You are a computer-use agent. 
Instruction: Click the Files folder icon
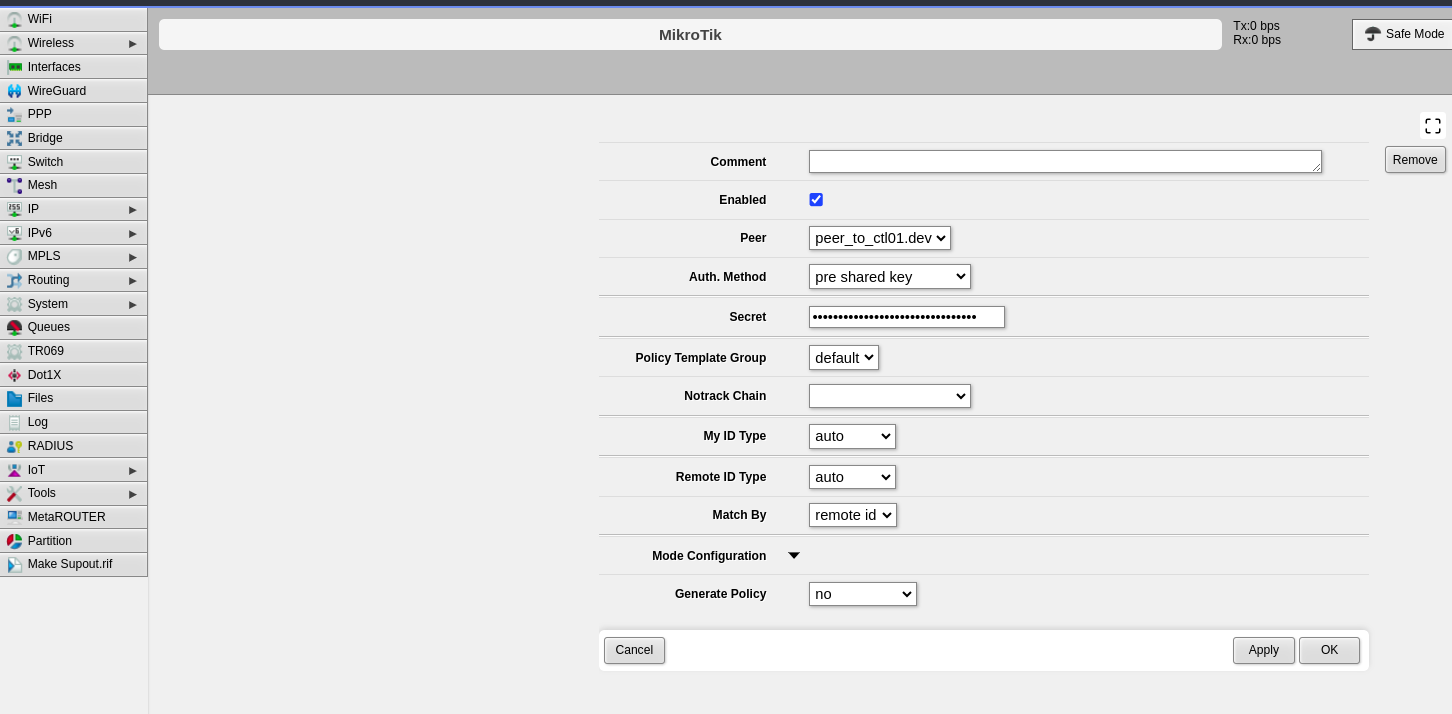tap(14, 398)
